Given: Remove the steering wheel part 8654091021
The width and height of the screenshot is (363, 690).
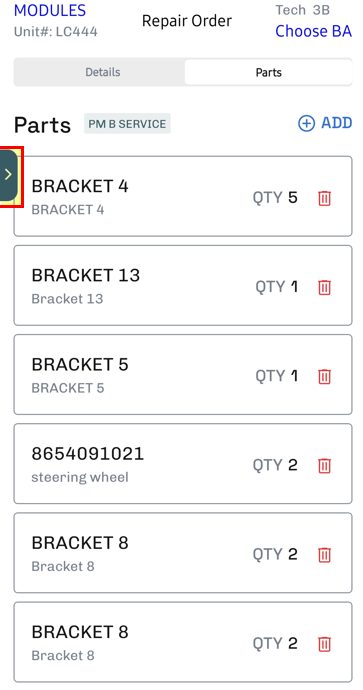Looking at the screenshot, I should (324, 465).
